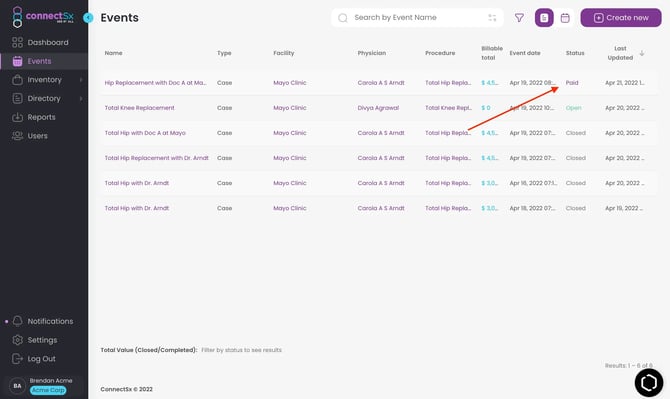Click the BA user avatar
670x399 pixels.
coord(18,386)
